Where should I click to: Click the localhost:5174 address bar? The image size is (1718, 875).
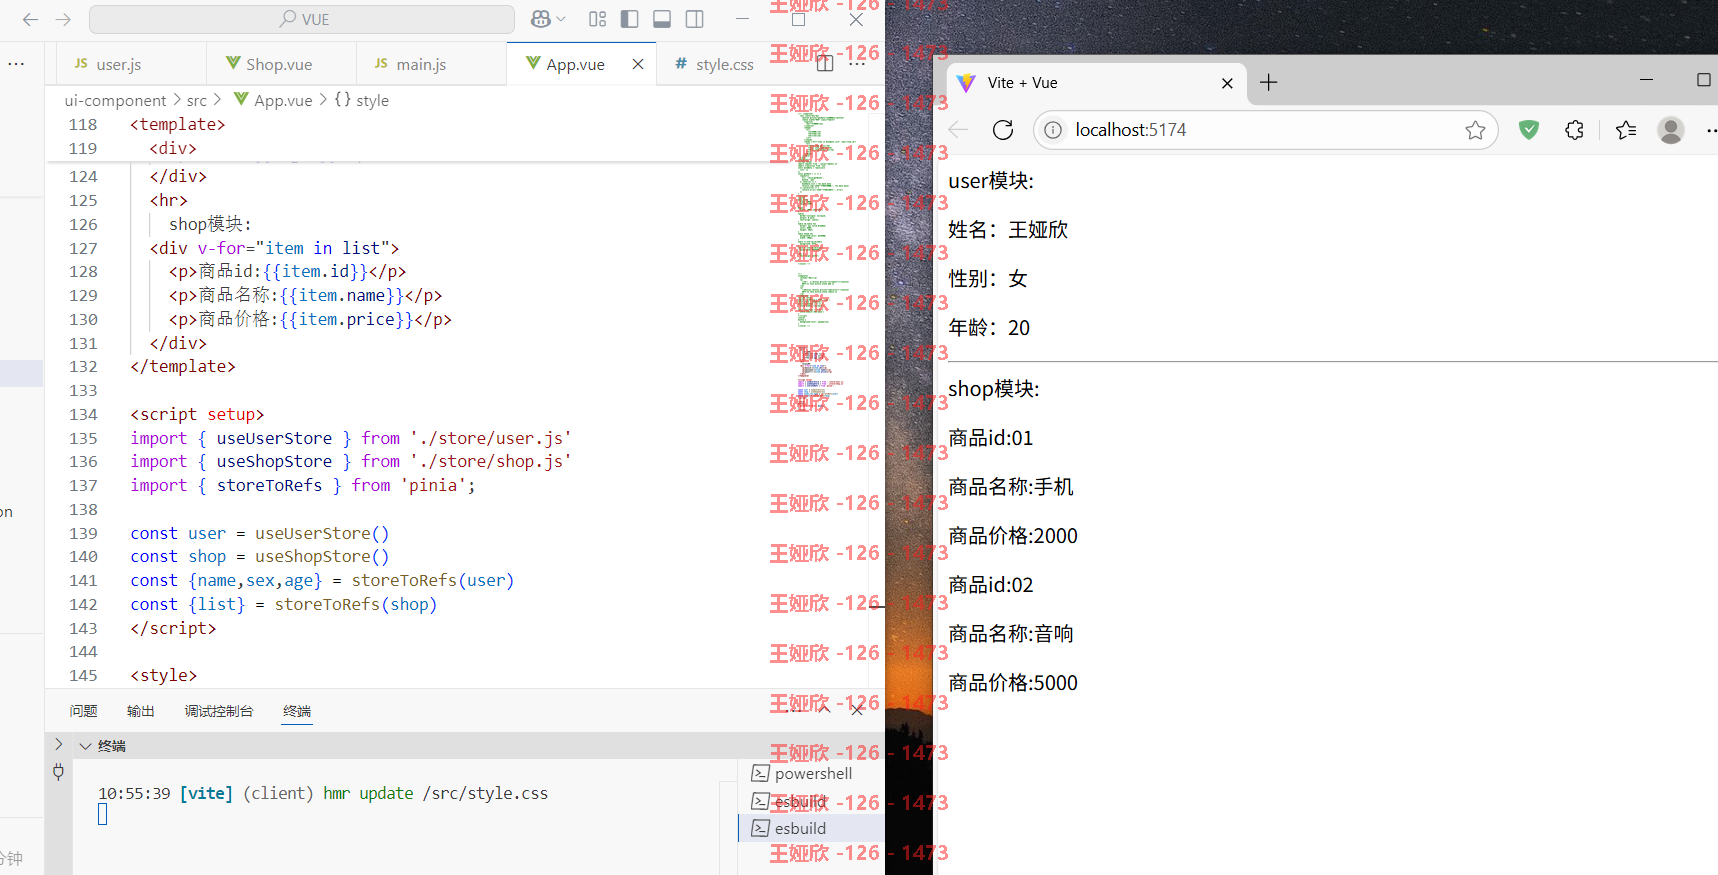click(1265, 130)
